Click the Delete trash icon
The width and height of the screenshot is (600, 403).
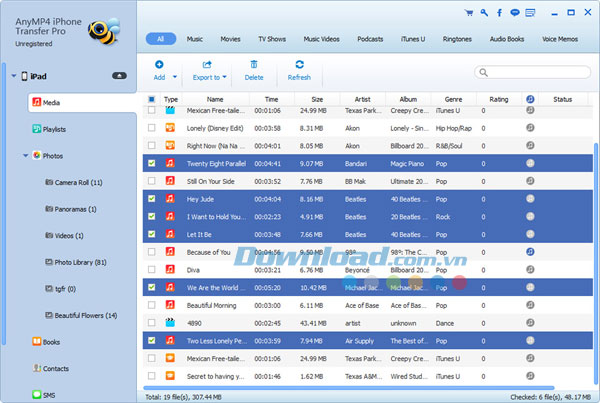[x=254, y=64]
